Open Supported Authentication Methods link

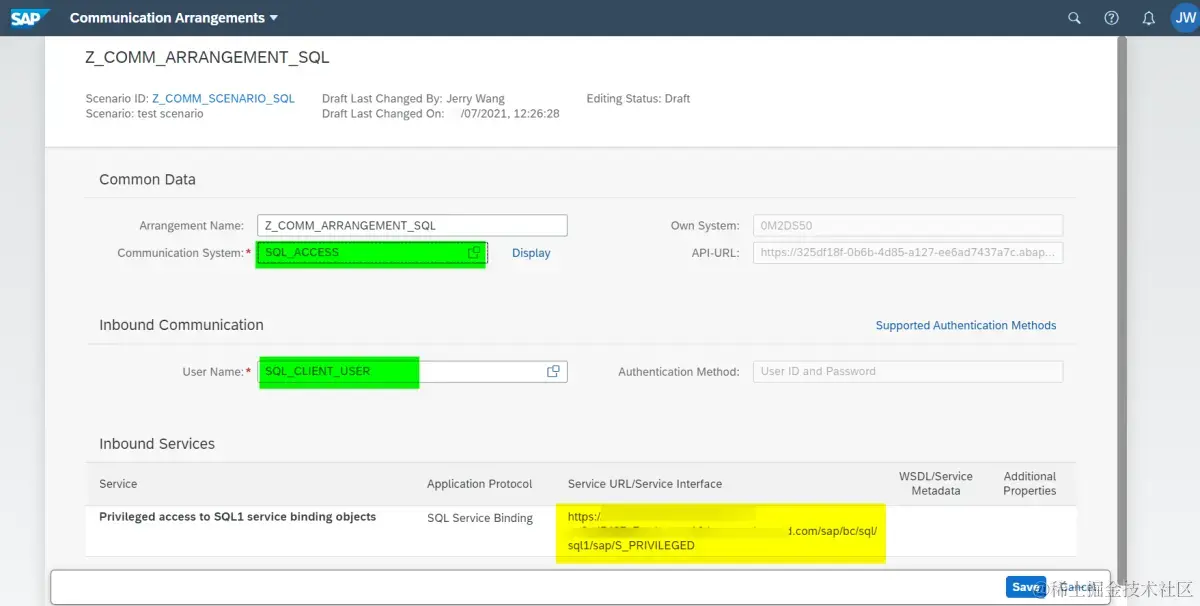point(966,325)
